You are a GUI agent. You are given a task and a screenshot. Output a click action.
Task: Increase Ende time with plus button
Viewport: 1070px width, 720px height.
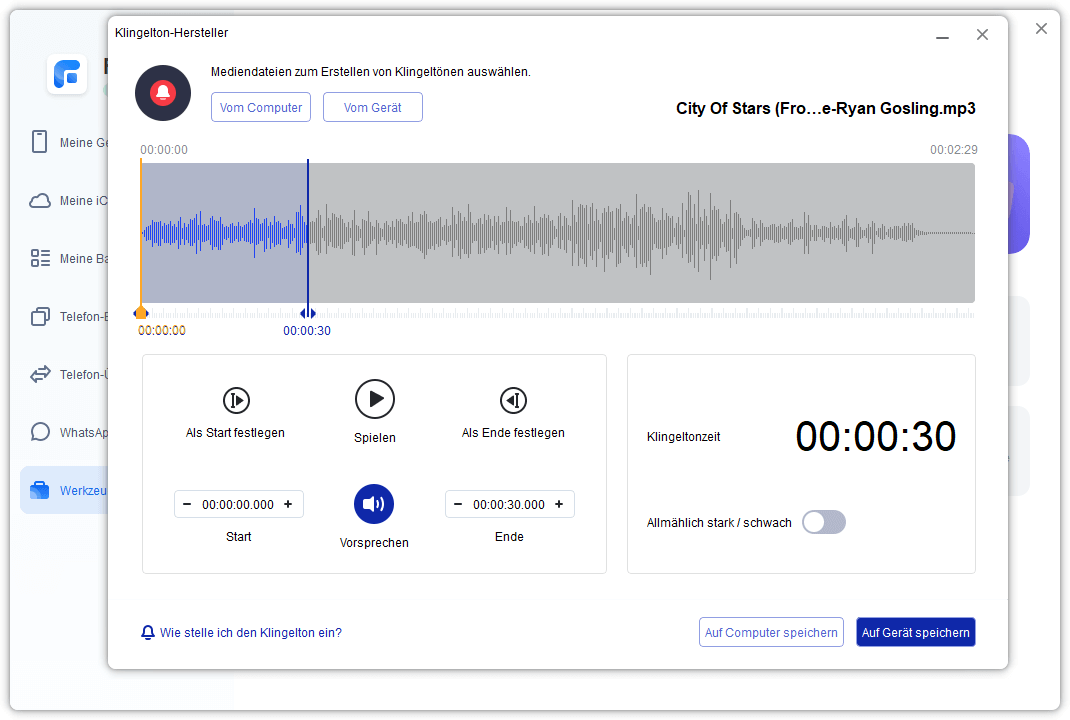(559, 504)
